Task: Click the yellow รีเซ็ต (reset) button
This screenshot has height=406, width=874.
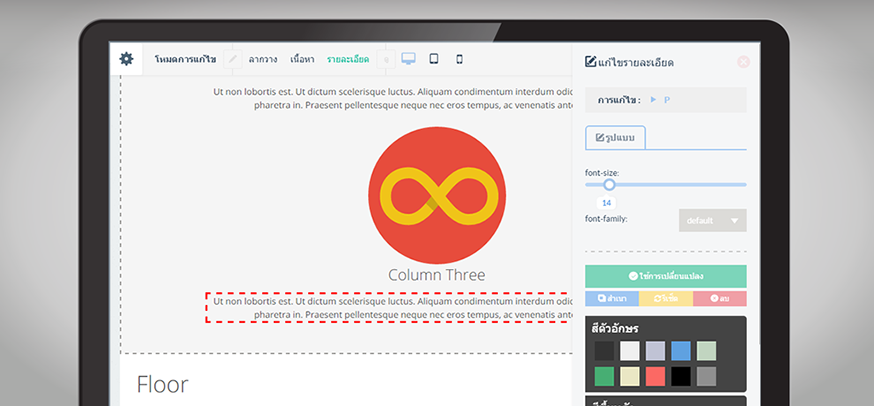Action: point(665,299)
